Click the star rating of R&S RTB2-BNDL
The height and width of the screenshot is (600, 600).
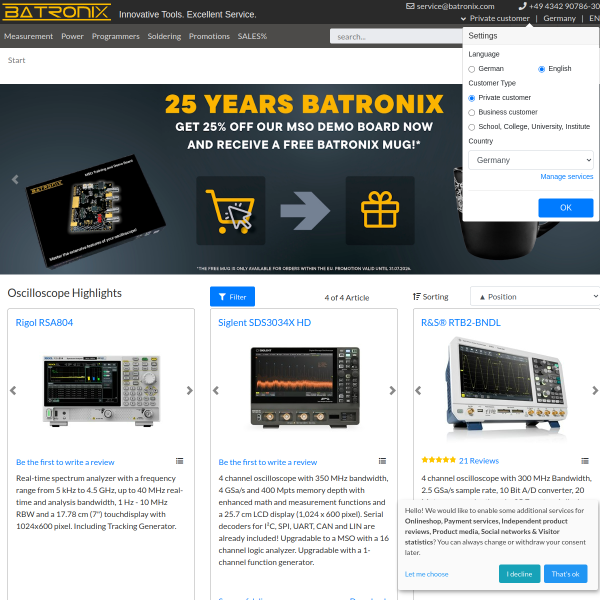tap(439, 460)
